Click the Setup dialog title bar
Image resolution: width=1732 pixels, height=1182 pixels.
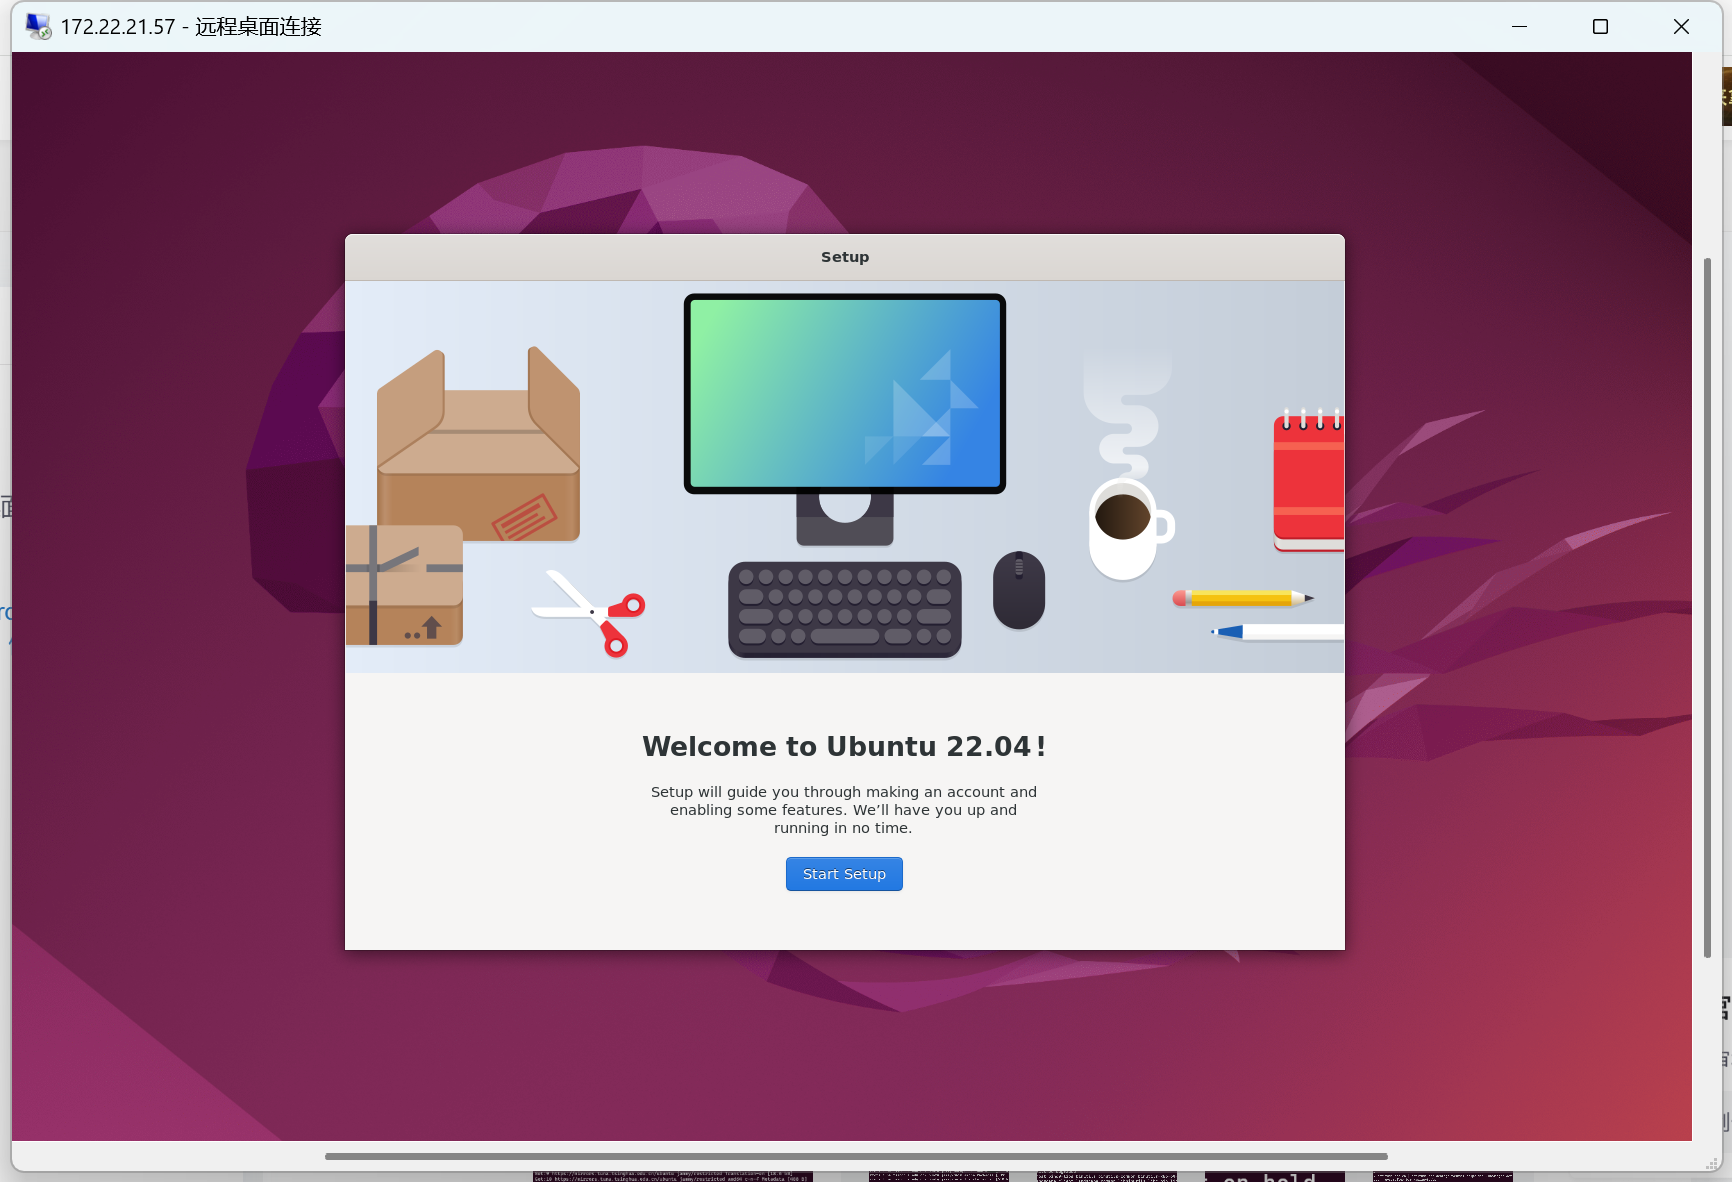(845, 257)
